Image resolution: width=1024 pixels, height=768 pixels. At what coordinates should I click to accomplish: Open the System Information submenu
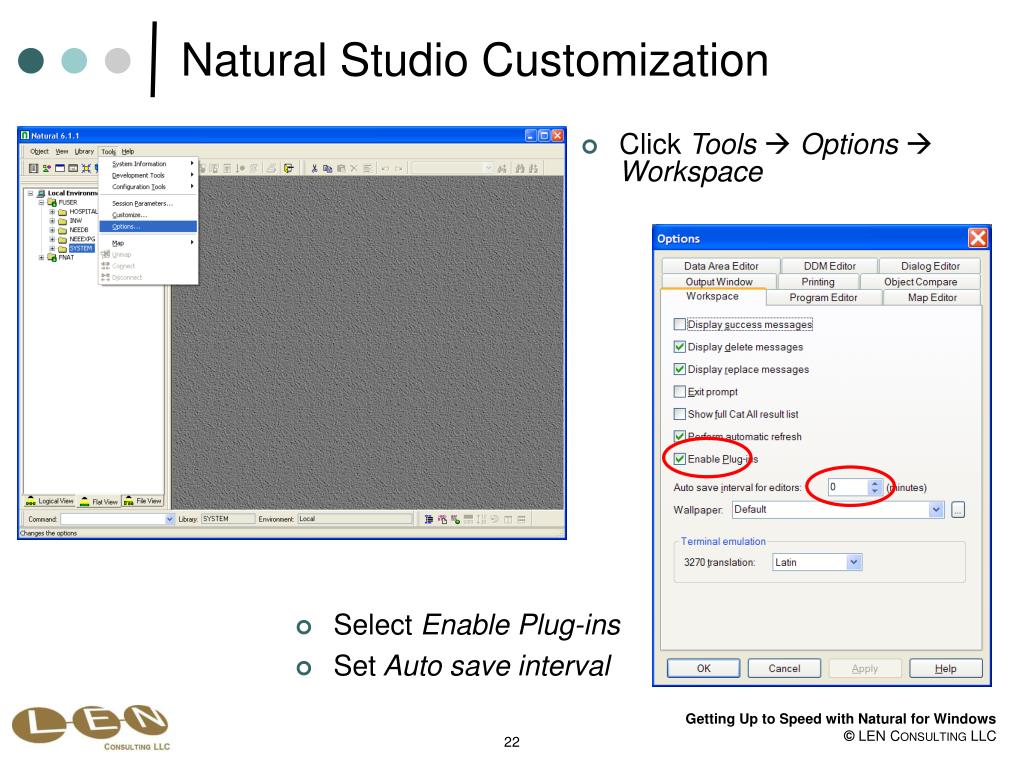point(148,164)
